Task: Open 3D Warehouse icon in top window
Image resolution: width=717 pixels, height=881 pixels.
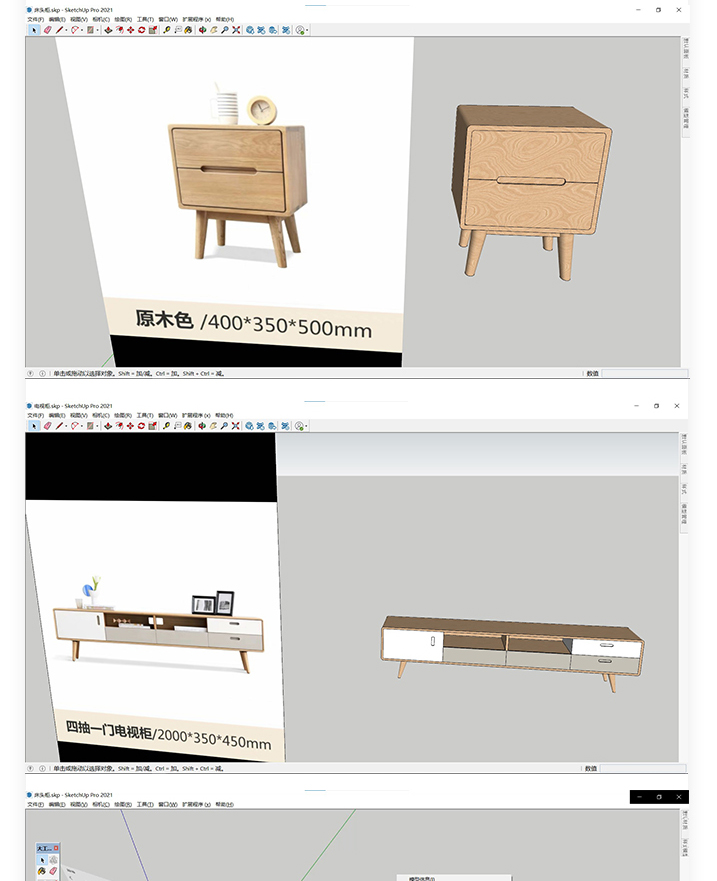Action: click(x=249, y=30)
